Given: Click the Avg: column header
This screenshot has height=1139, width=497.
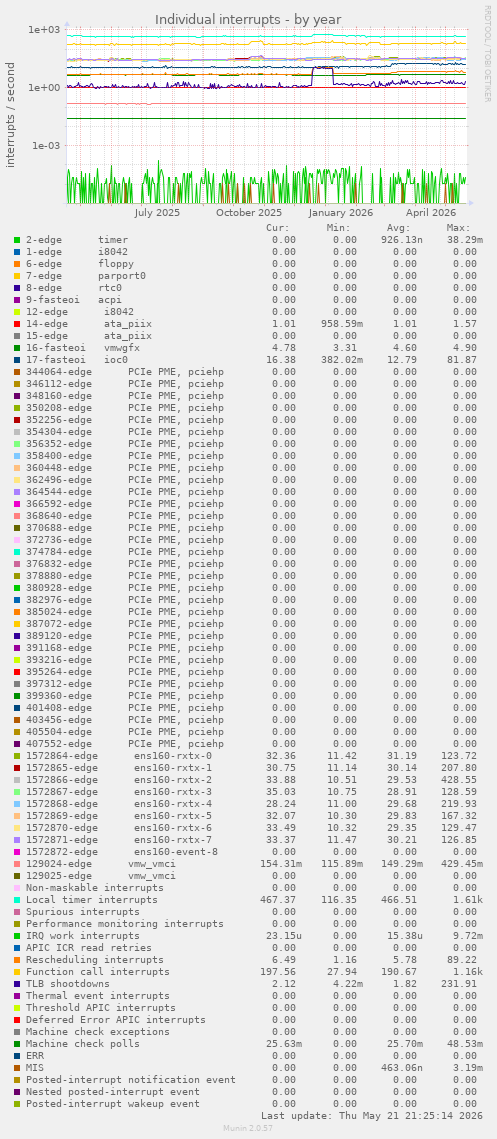Looking at the screenshot, I should pos(398,227).
